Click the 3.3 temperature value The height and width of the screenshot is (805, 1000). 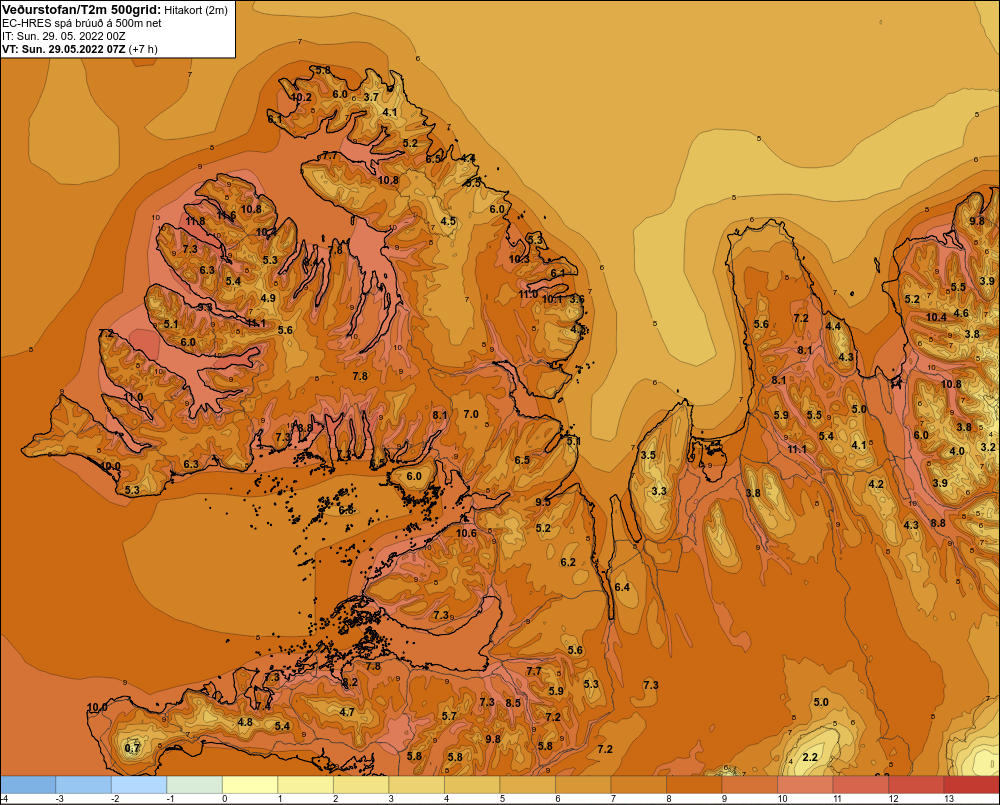(659, 491)
